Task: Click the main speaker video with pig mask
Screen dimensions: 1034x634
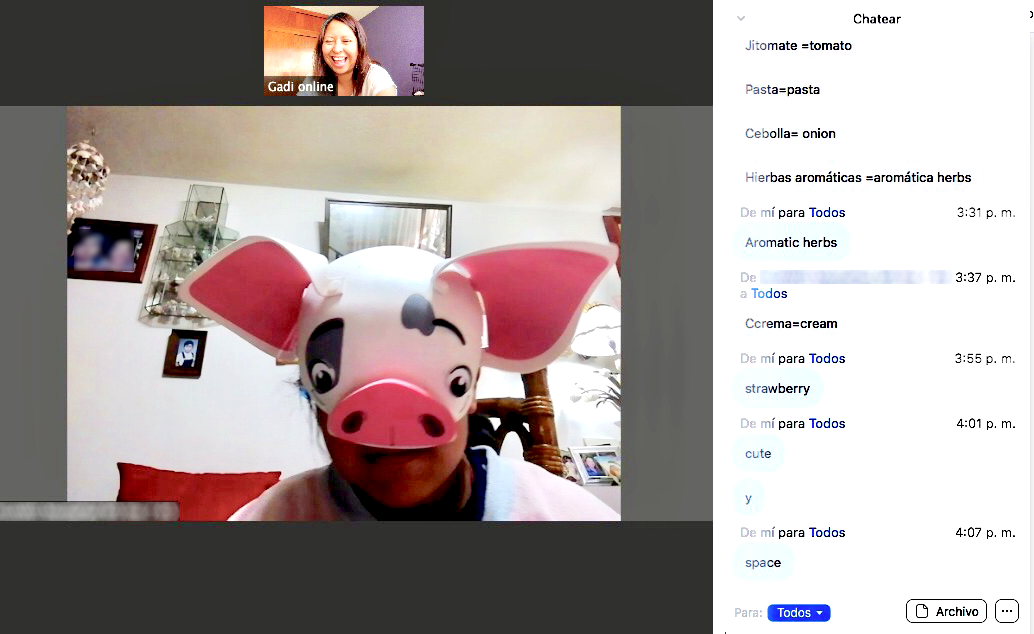Action: click(x=344, y=313)
